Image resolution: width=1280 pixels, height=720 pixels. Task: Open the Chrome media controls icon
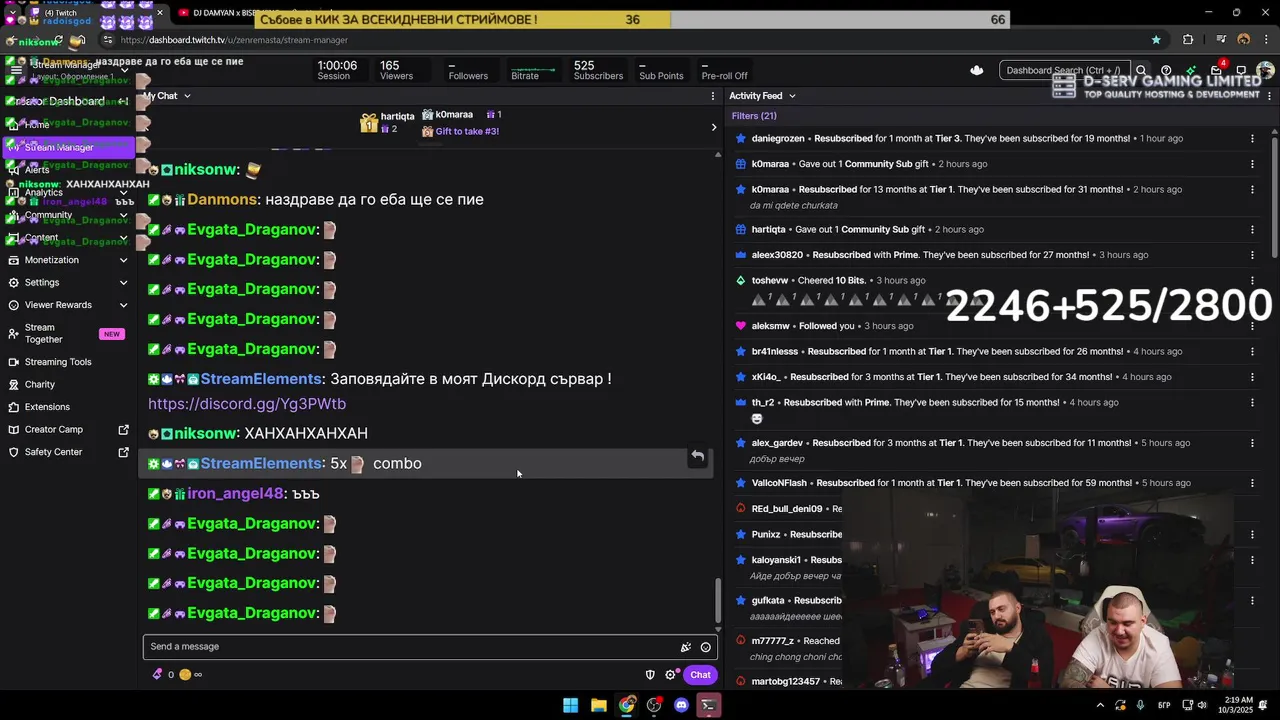coord(1221,40)
